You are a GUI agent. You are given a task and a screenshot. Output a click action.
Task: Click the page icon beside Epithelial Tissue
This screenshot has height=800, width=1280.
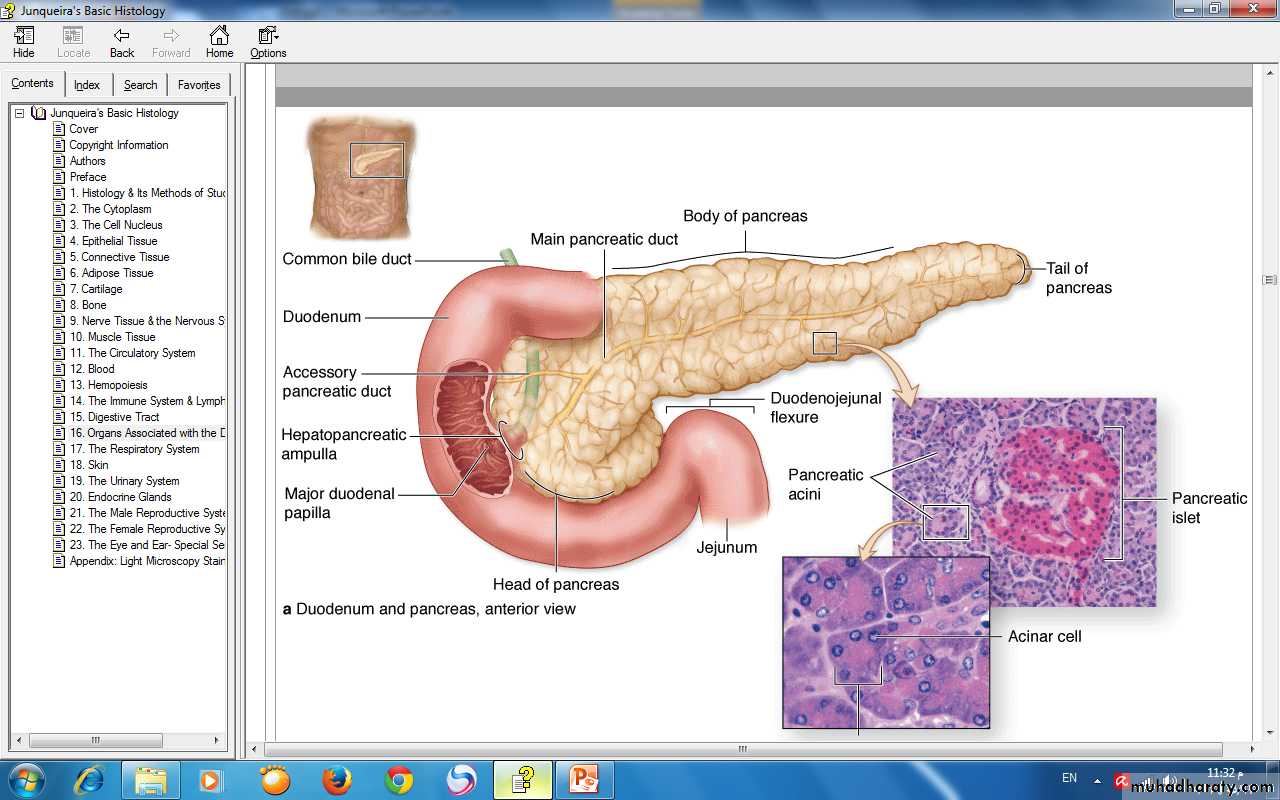59,241
